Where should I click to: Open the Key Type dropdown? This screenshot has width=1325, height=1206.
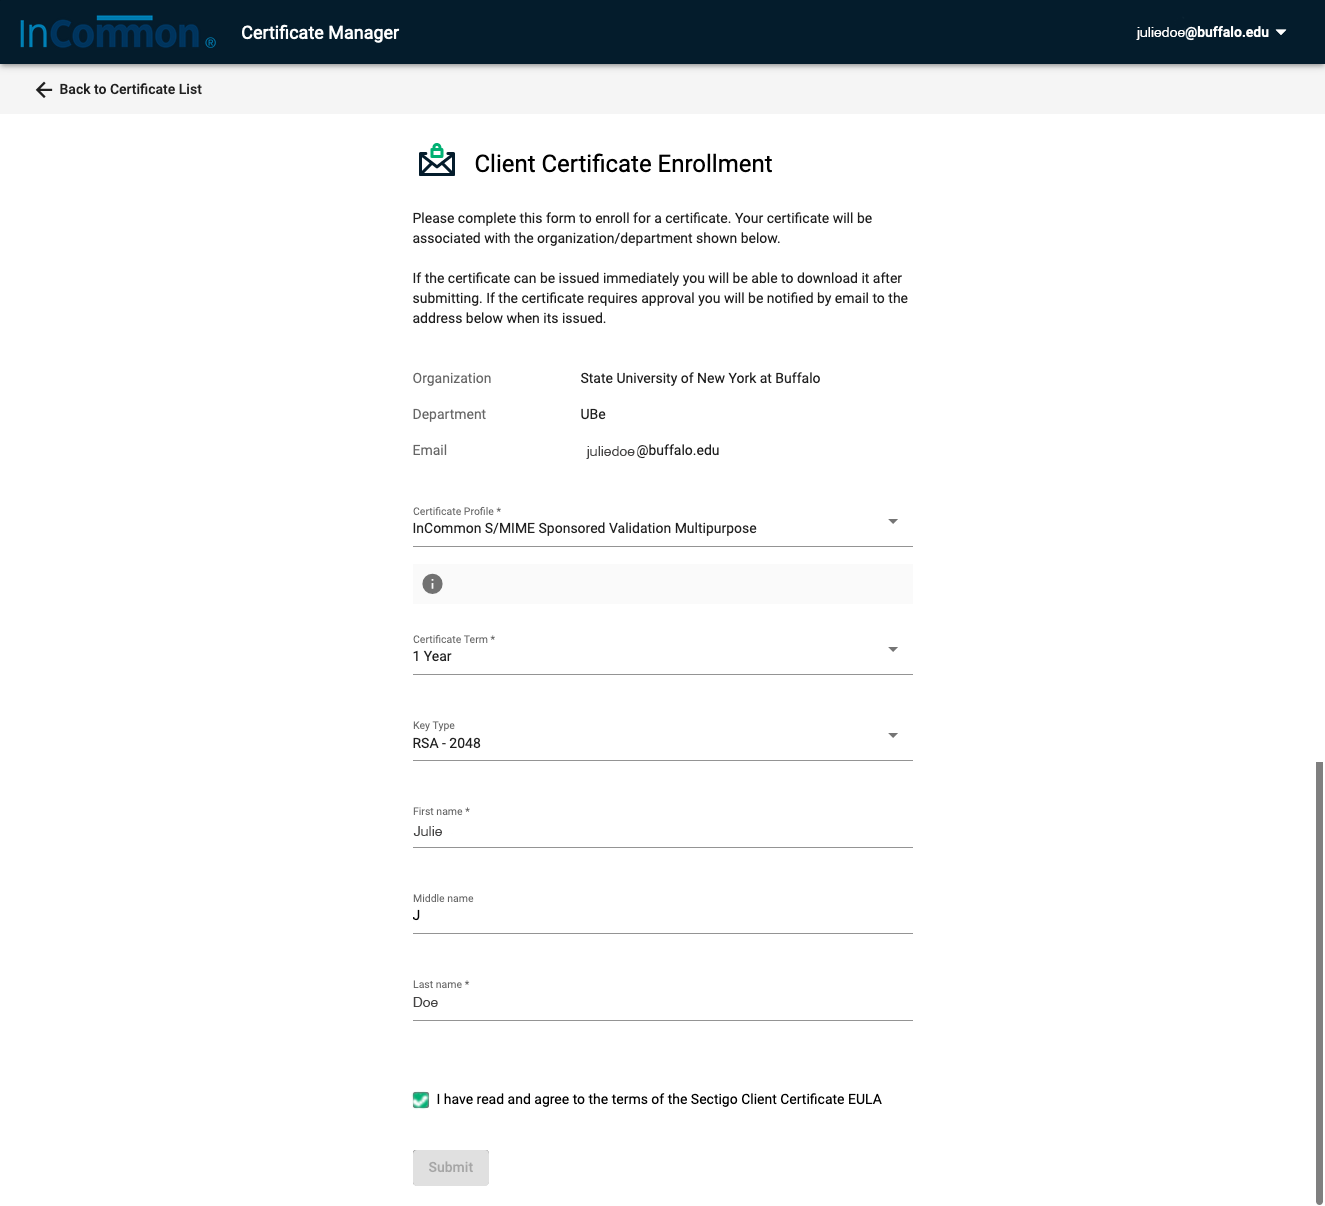(x=650, y=743)
